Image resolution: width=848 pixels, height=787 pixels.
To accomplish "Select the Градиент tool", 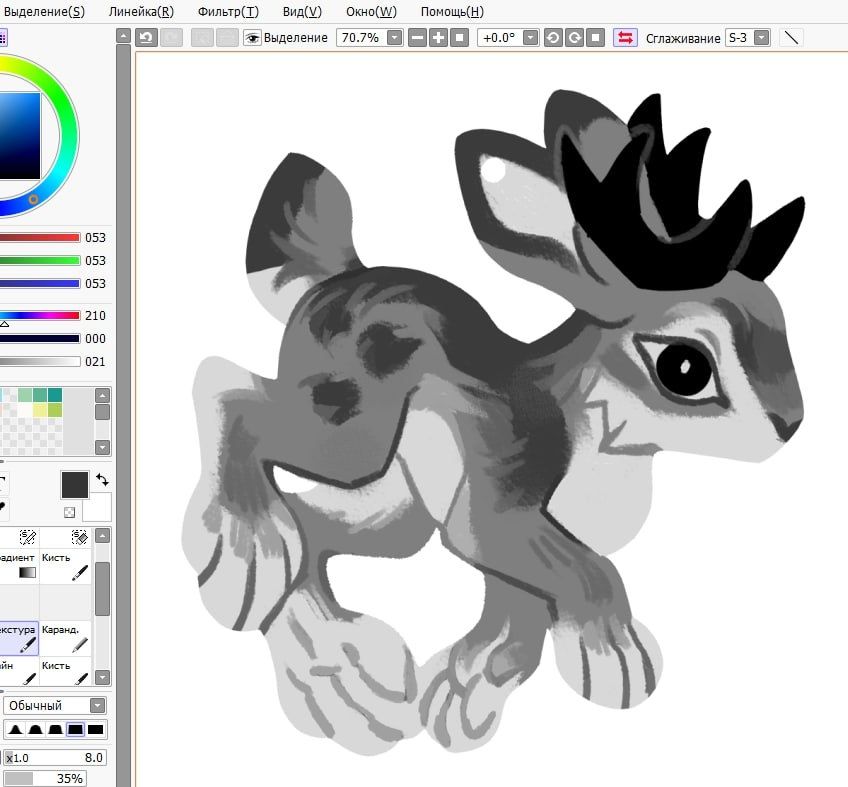I will pos(19,565).
